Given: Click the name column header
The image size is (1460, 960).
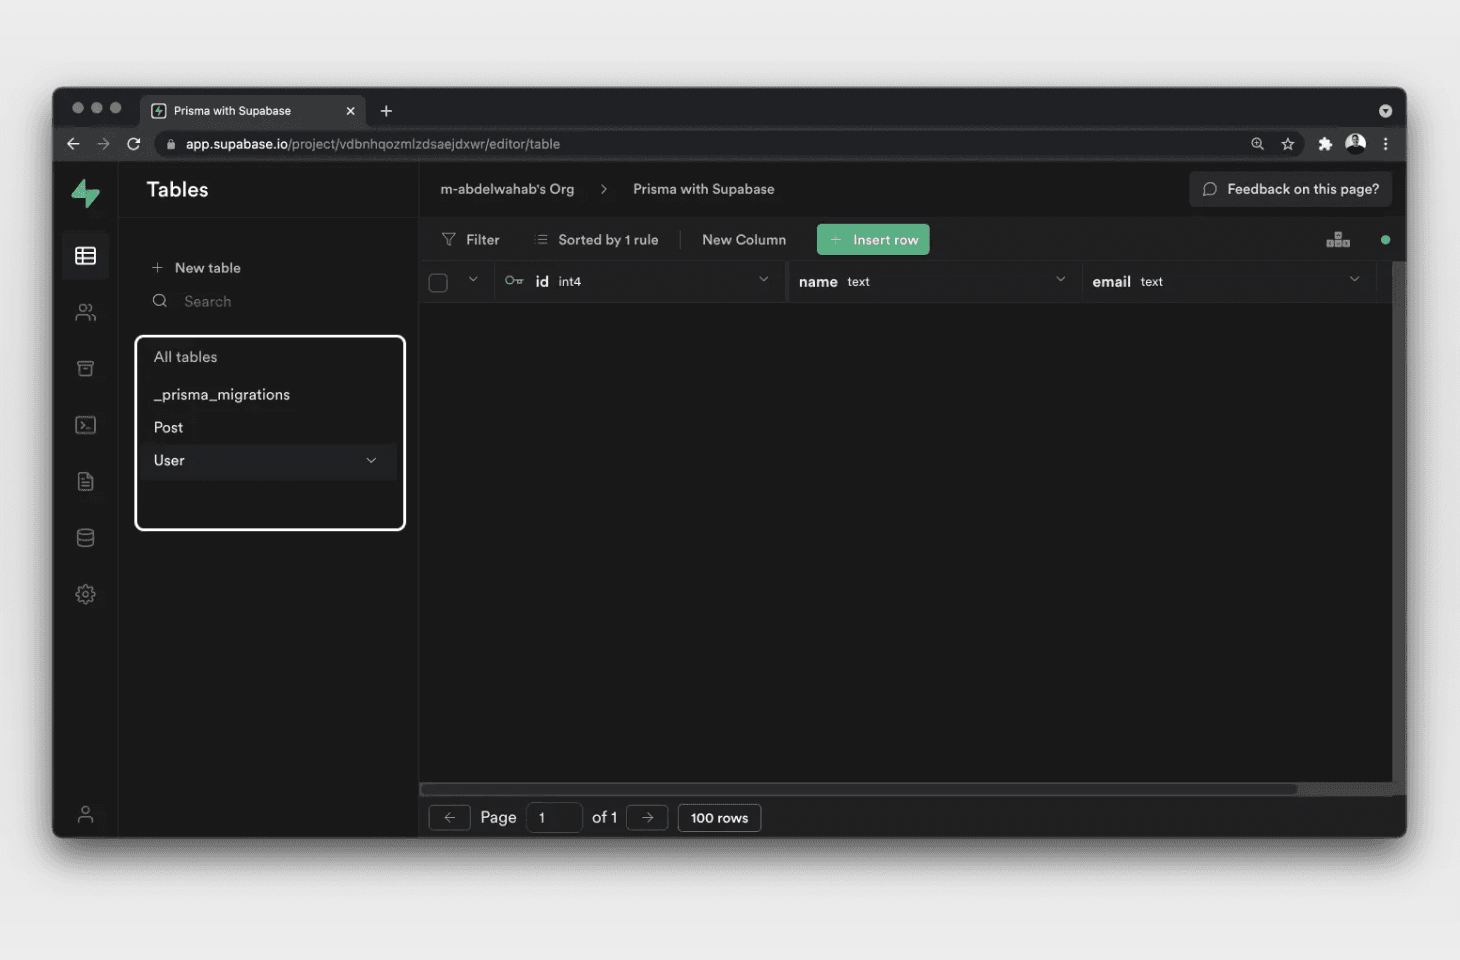Looking at the screenshot, I should 934,282.
